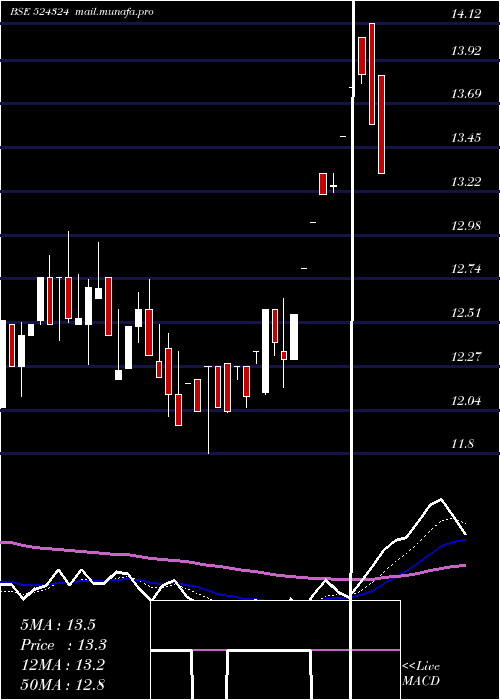Click the 11.8 price axis label

(462, 444)
